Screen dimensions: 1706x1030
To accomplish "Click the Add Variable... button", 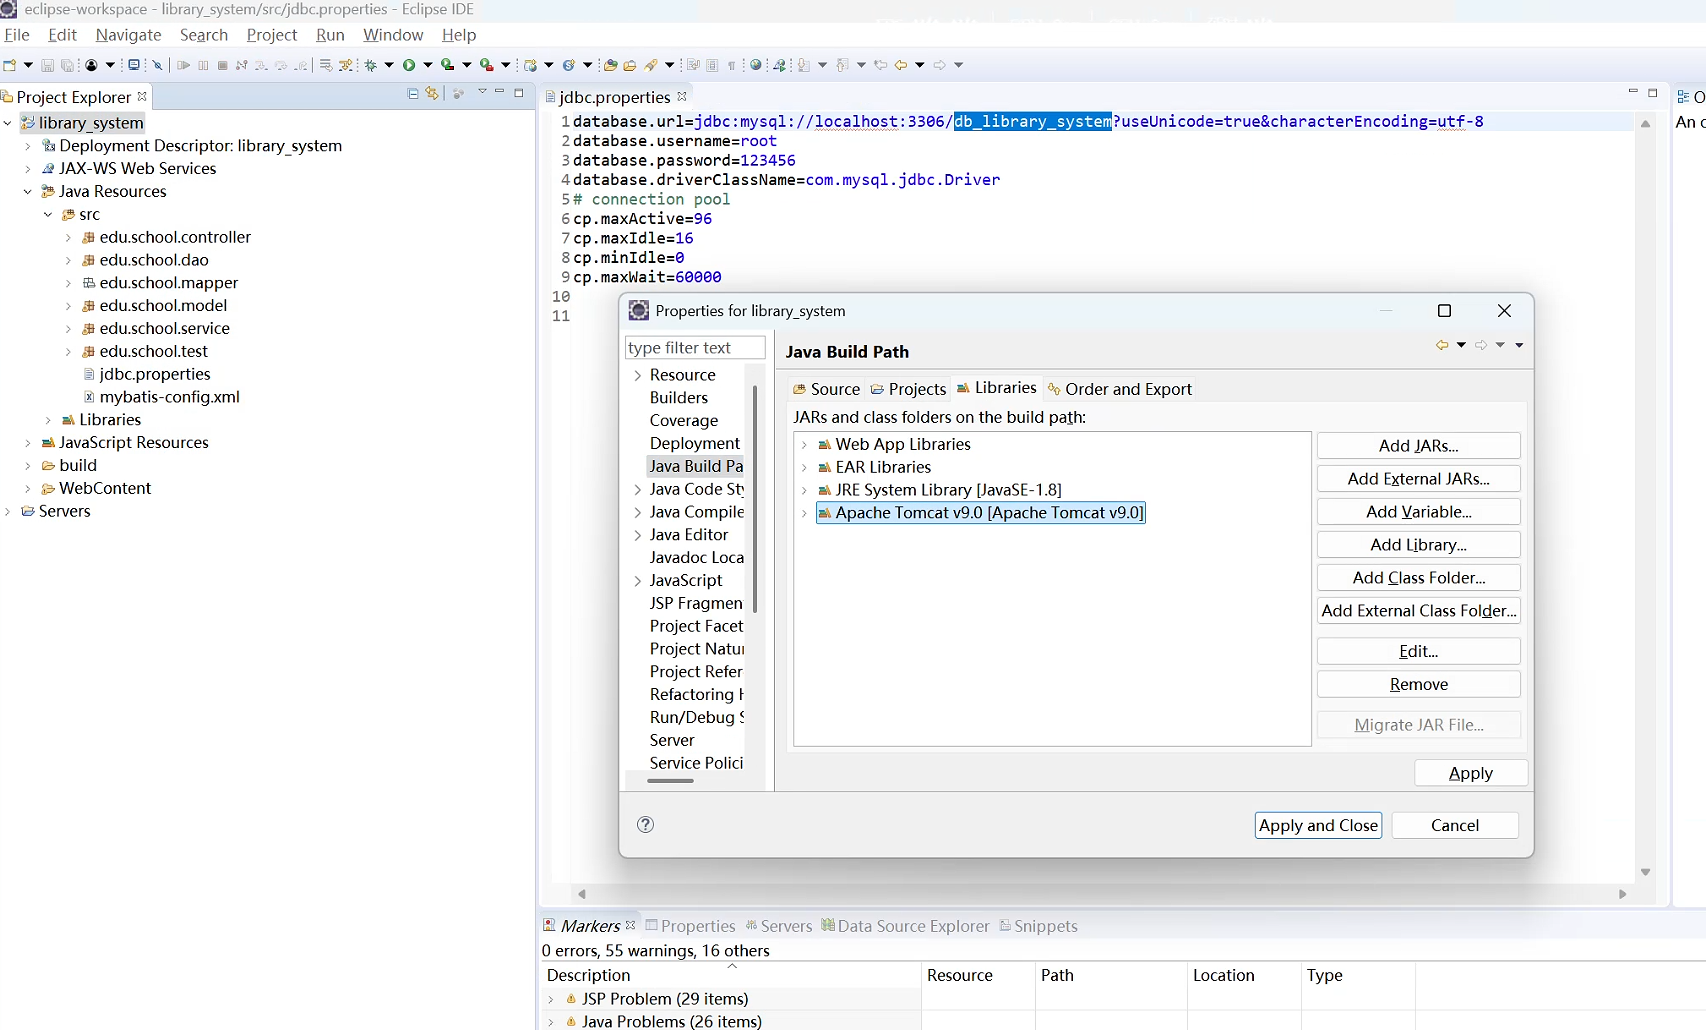I will pyautogui.click(x=1418, y=512).
